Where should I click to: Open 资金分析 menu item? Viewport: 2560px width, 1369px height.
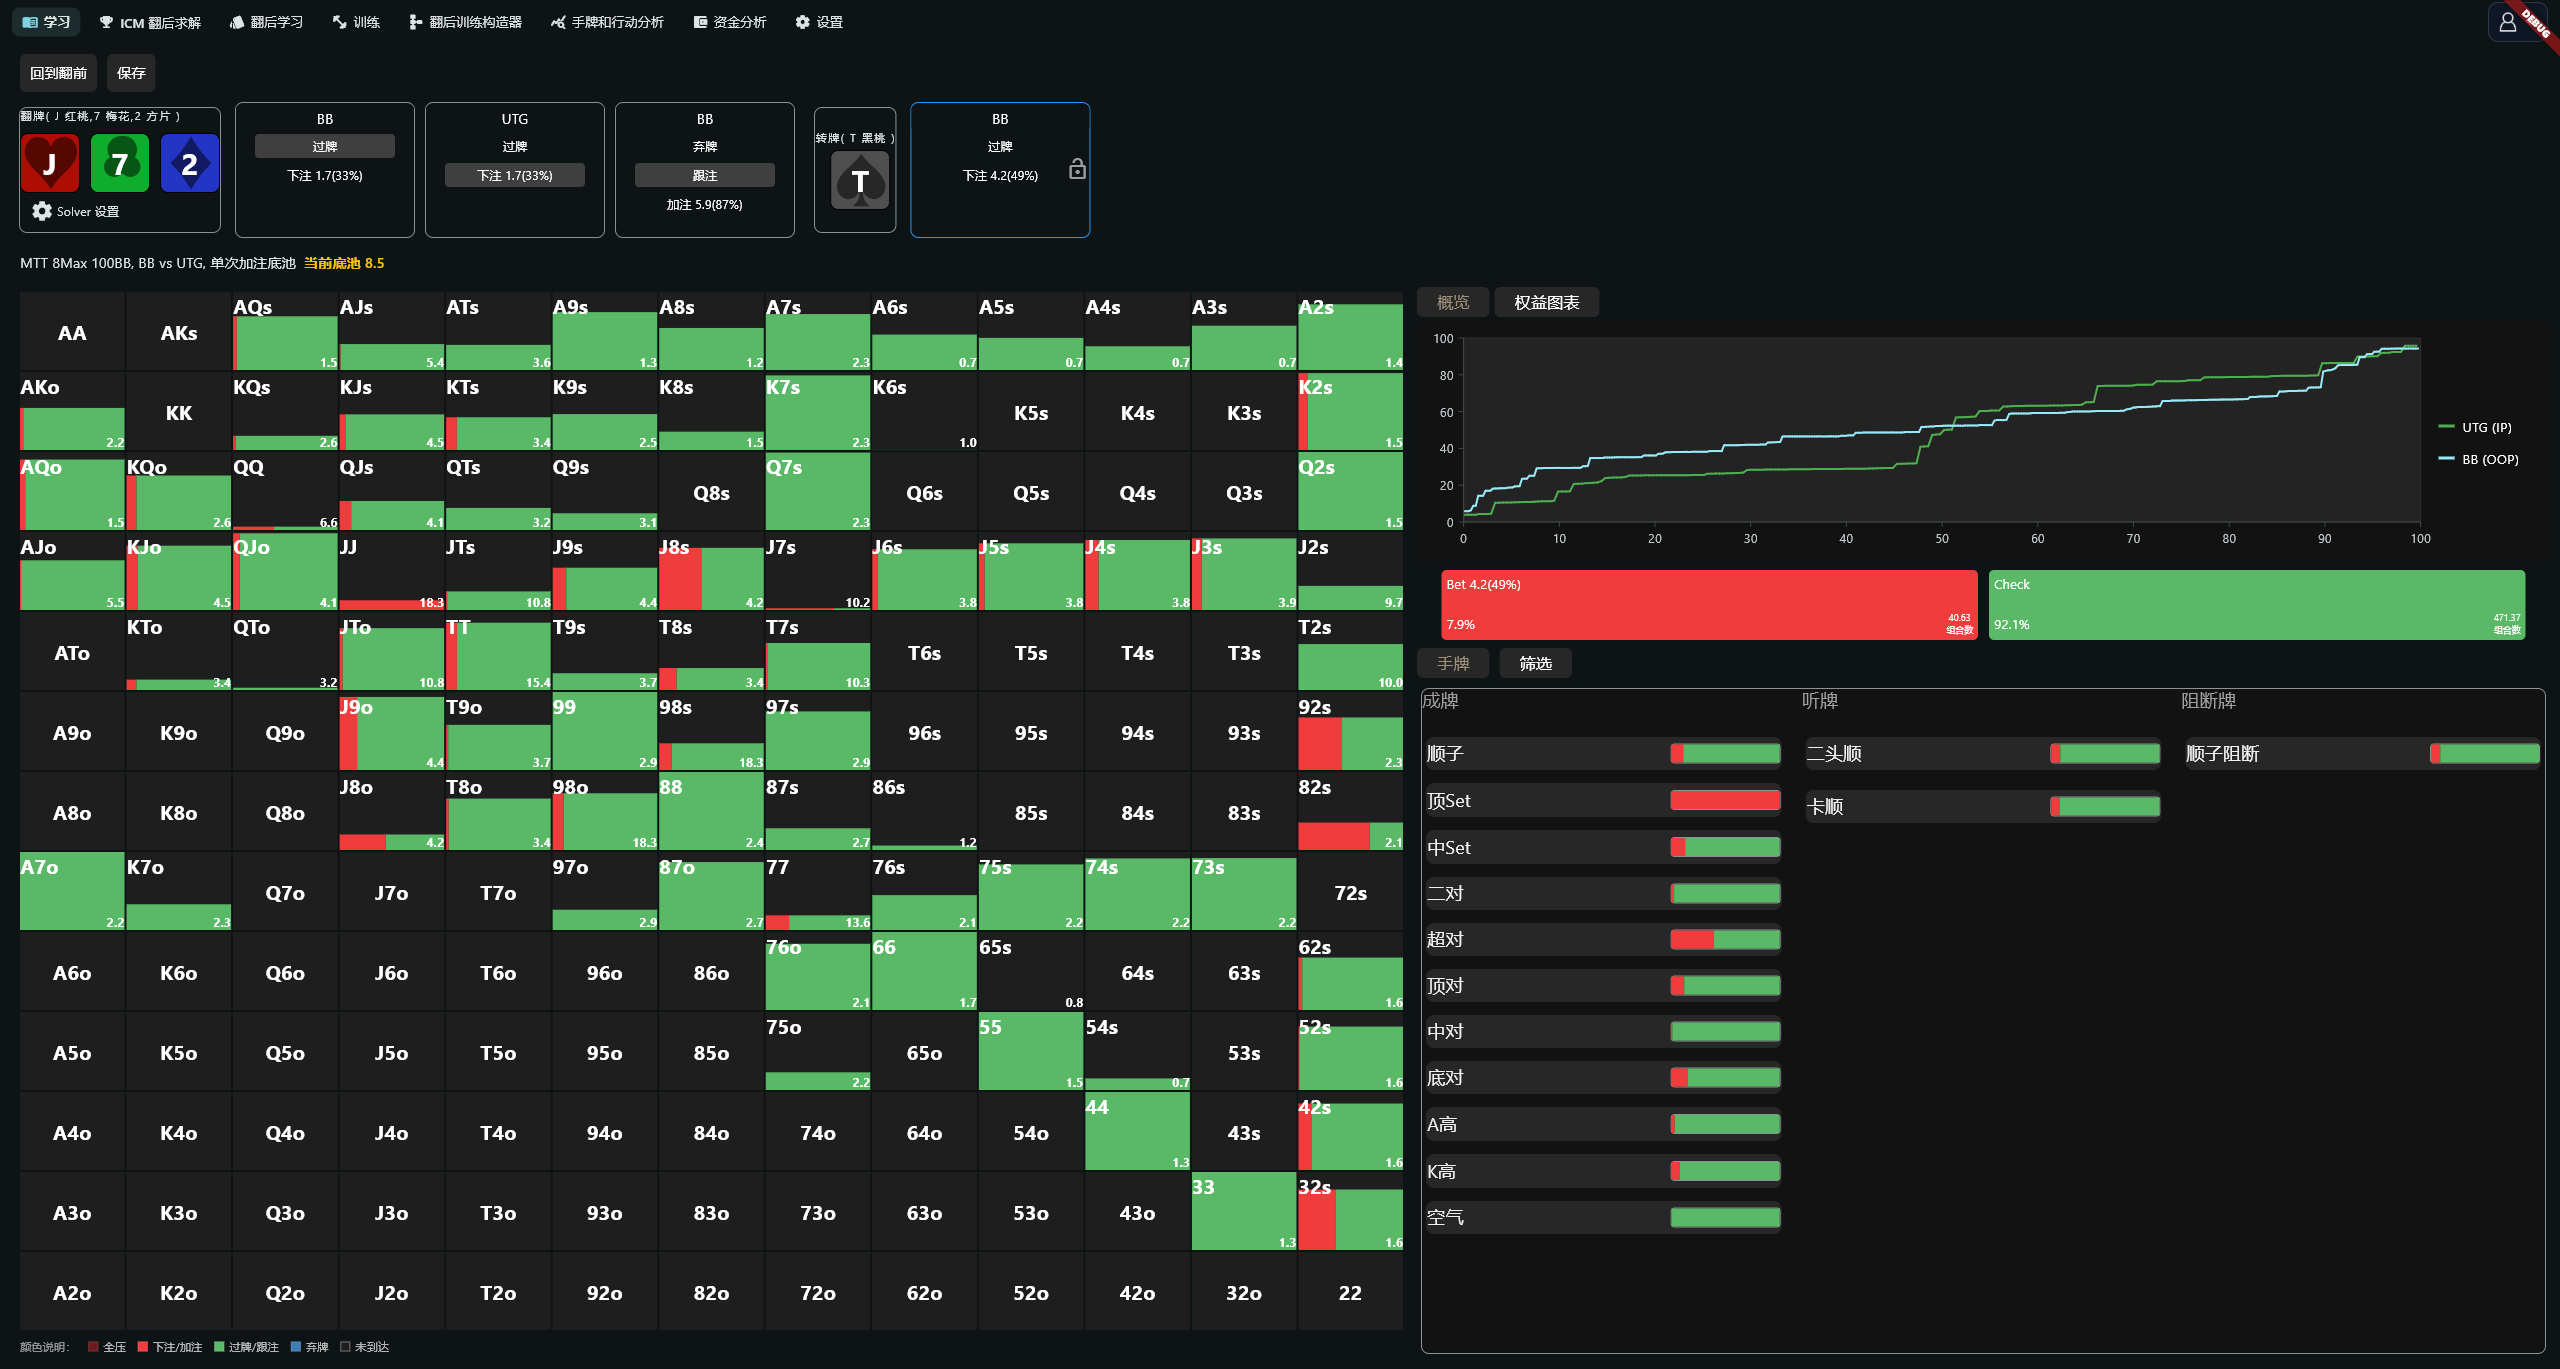point(730,22)
